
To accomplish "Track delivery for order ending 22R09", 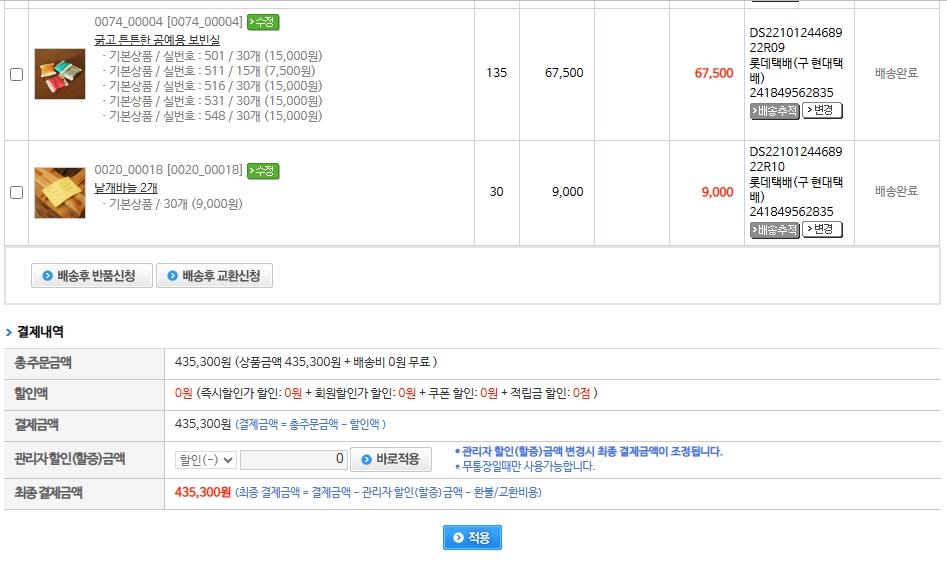I will (x=775, y=111).
